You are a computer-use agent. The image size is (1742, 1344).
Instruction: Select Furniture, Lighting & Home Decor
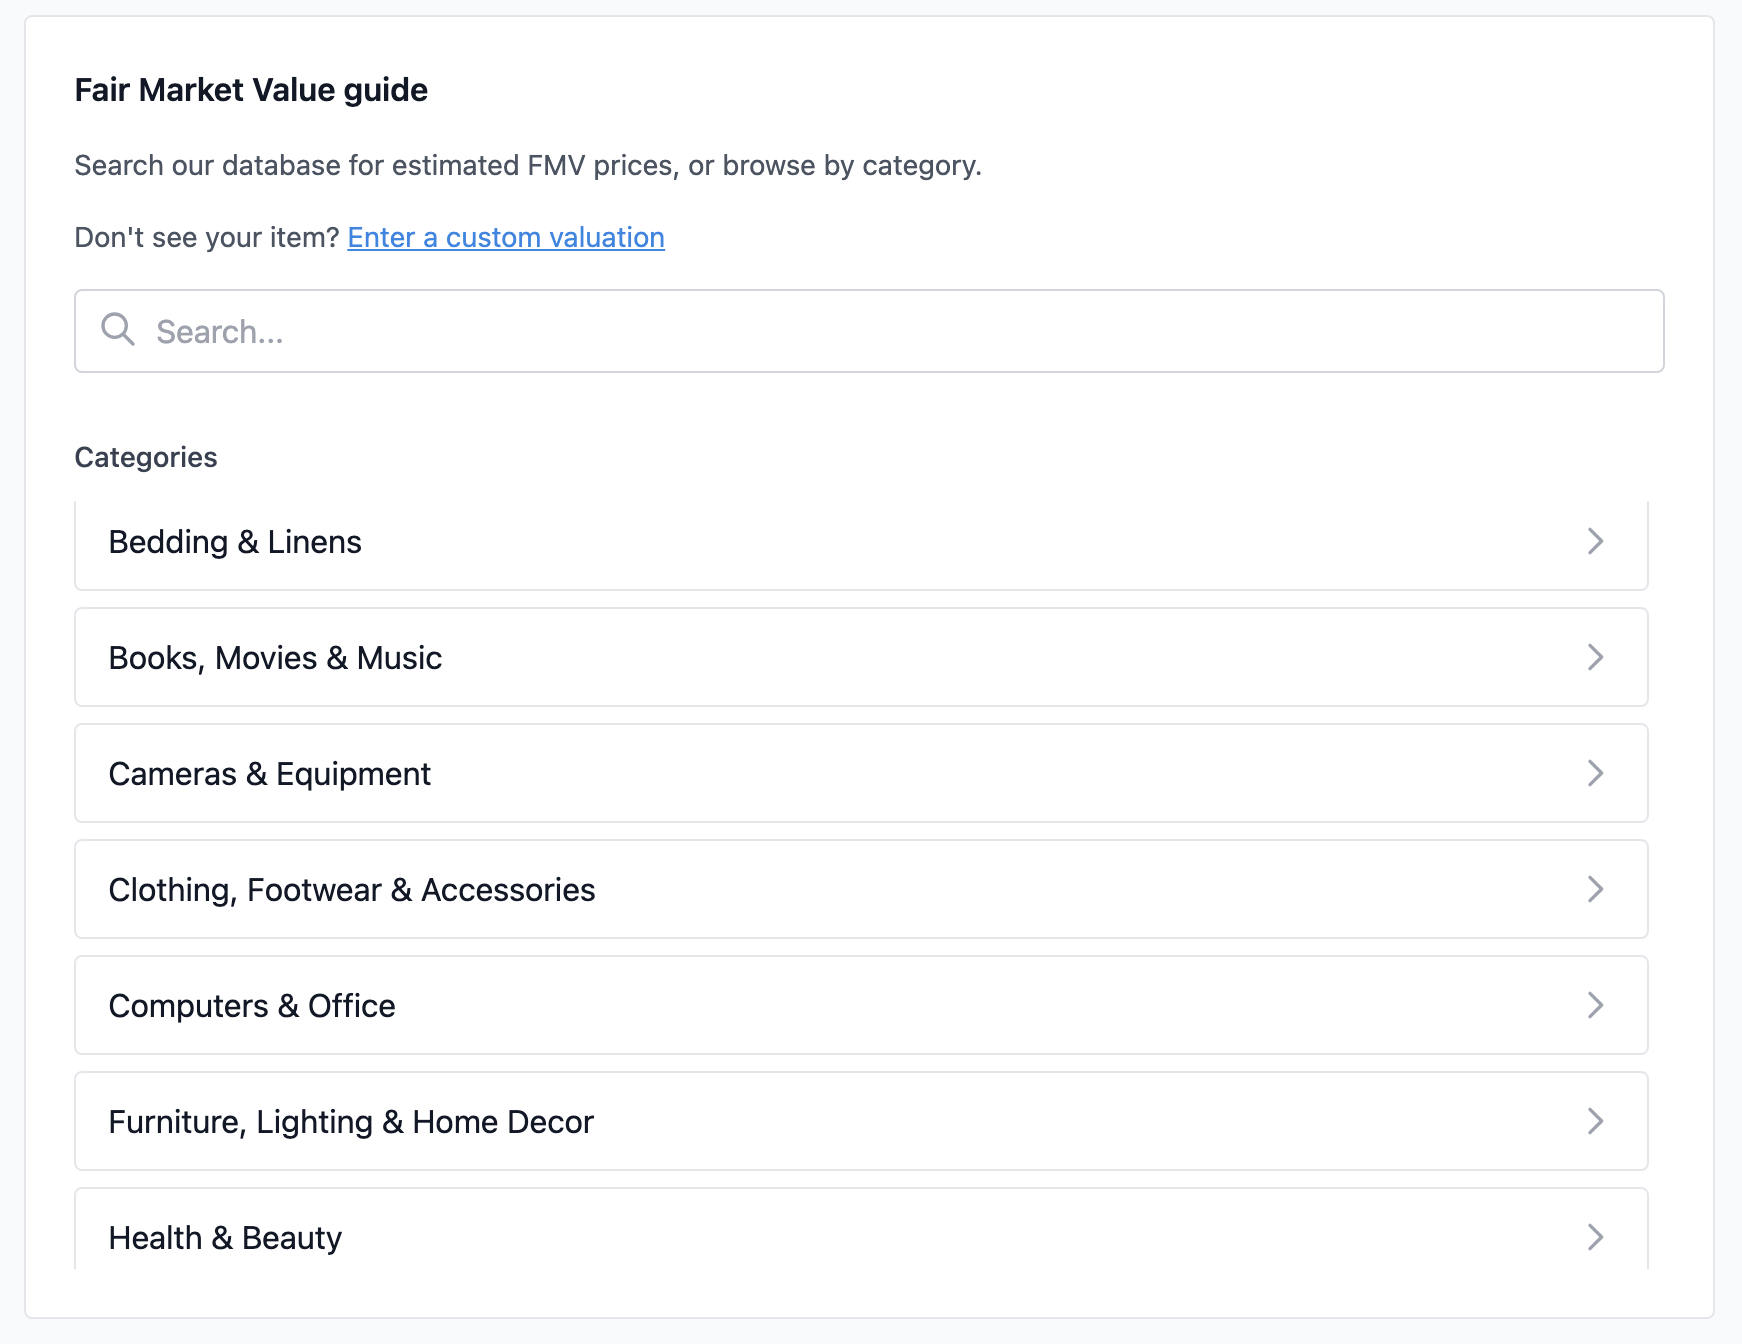[x=351, y=1122]
